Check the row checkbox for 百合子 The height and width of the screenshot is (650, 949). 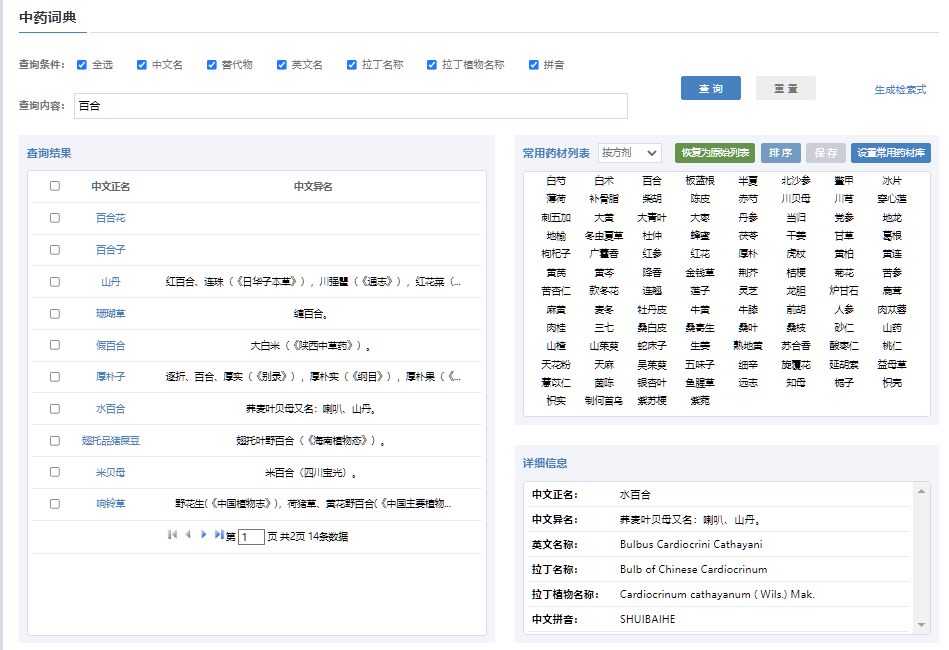click(x=55, y=250)
